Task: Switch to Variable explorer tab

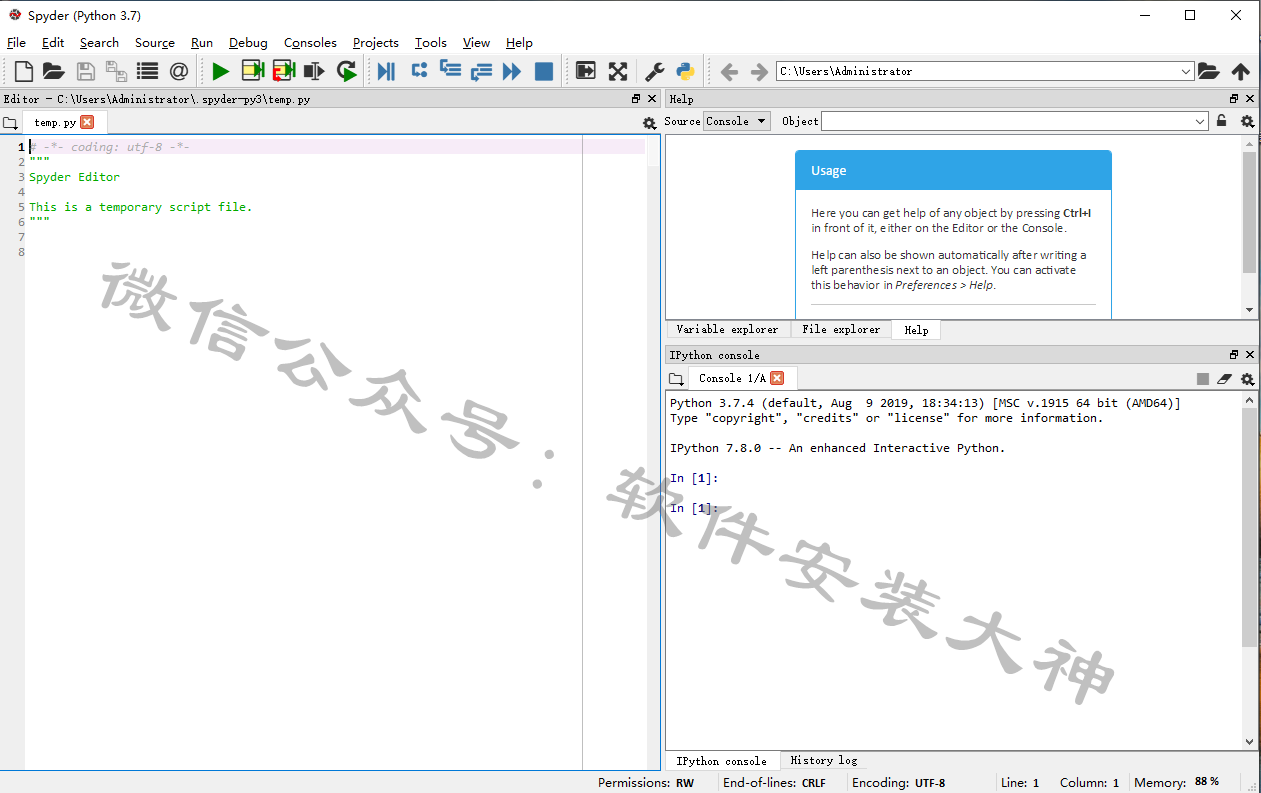Action: pyautogui.click(x=727, y=330)
